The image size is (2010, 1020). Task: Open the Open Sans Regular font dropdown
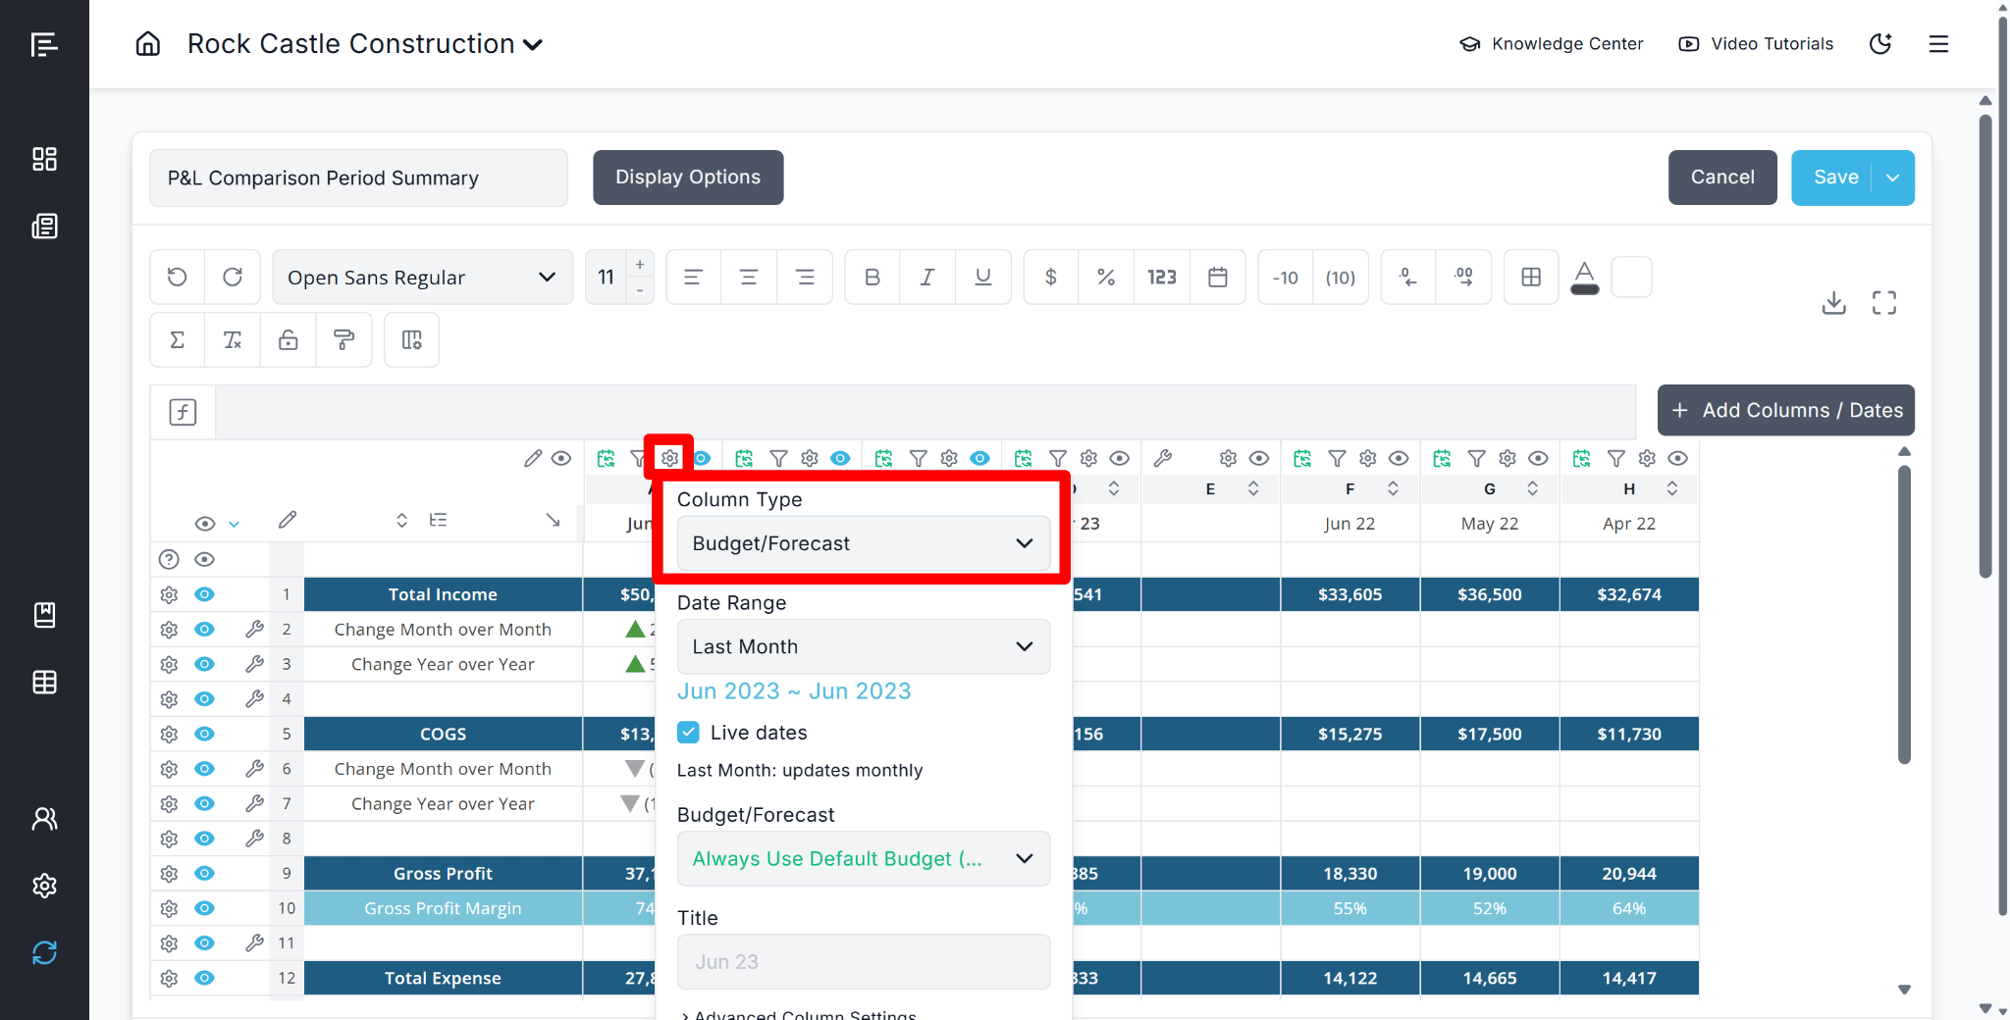(x=422, y=277)
